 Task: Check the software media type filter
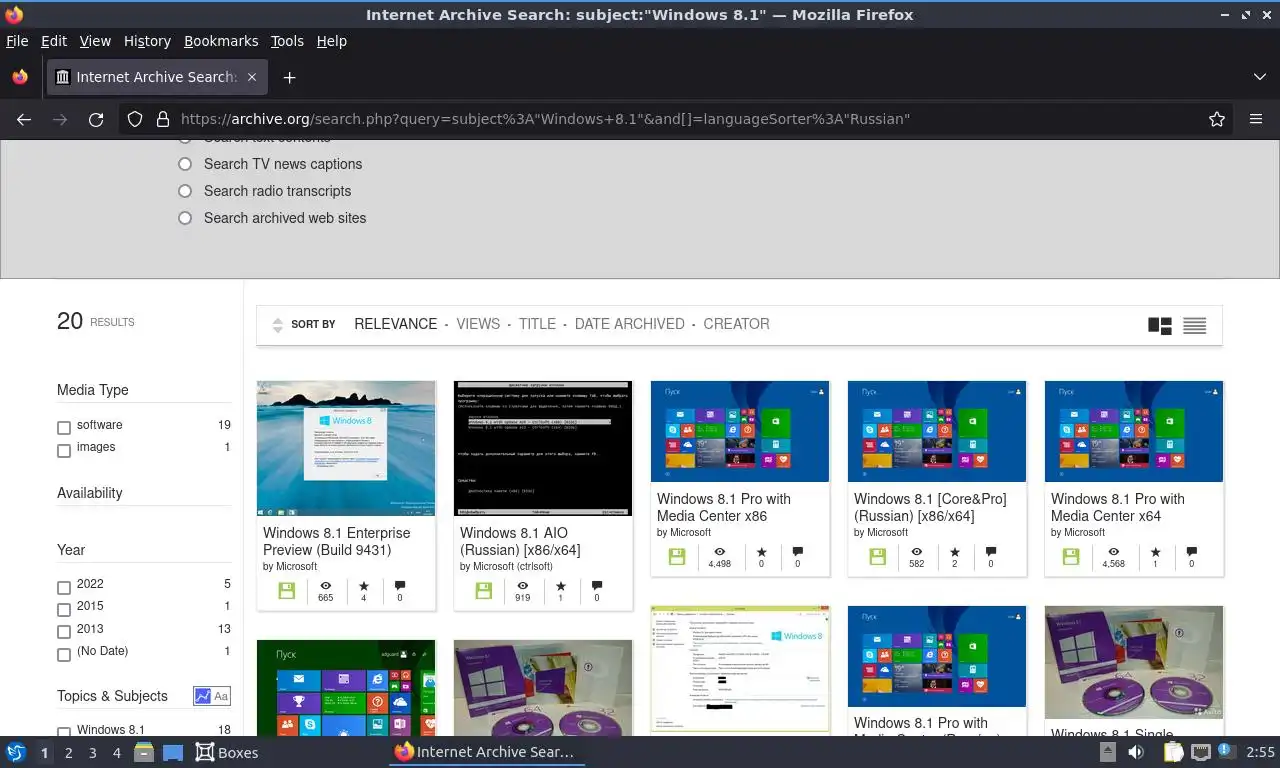click(64, 427)
